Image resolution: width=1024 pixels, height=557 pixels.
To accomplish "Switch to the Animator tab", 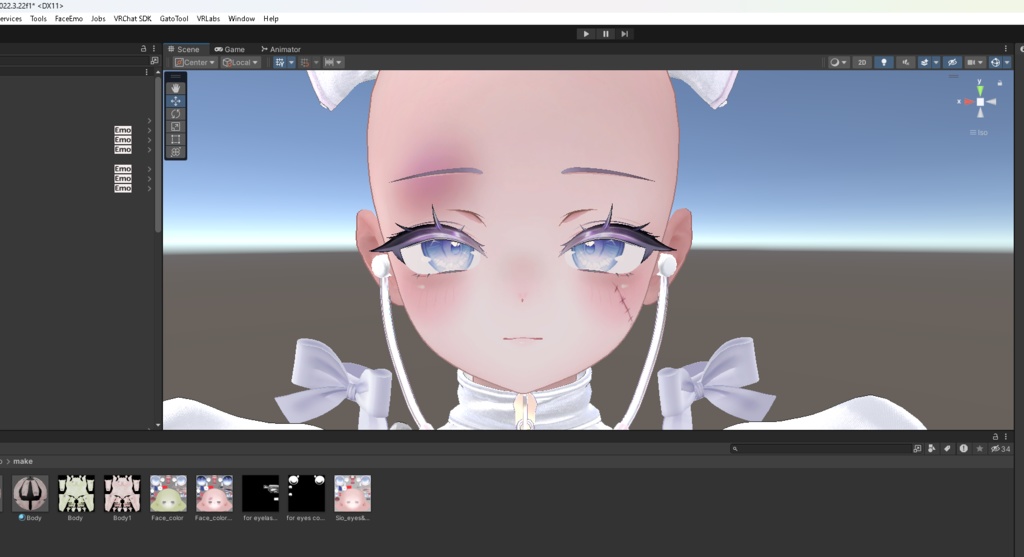I will point(281,50).
